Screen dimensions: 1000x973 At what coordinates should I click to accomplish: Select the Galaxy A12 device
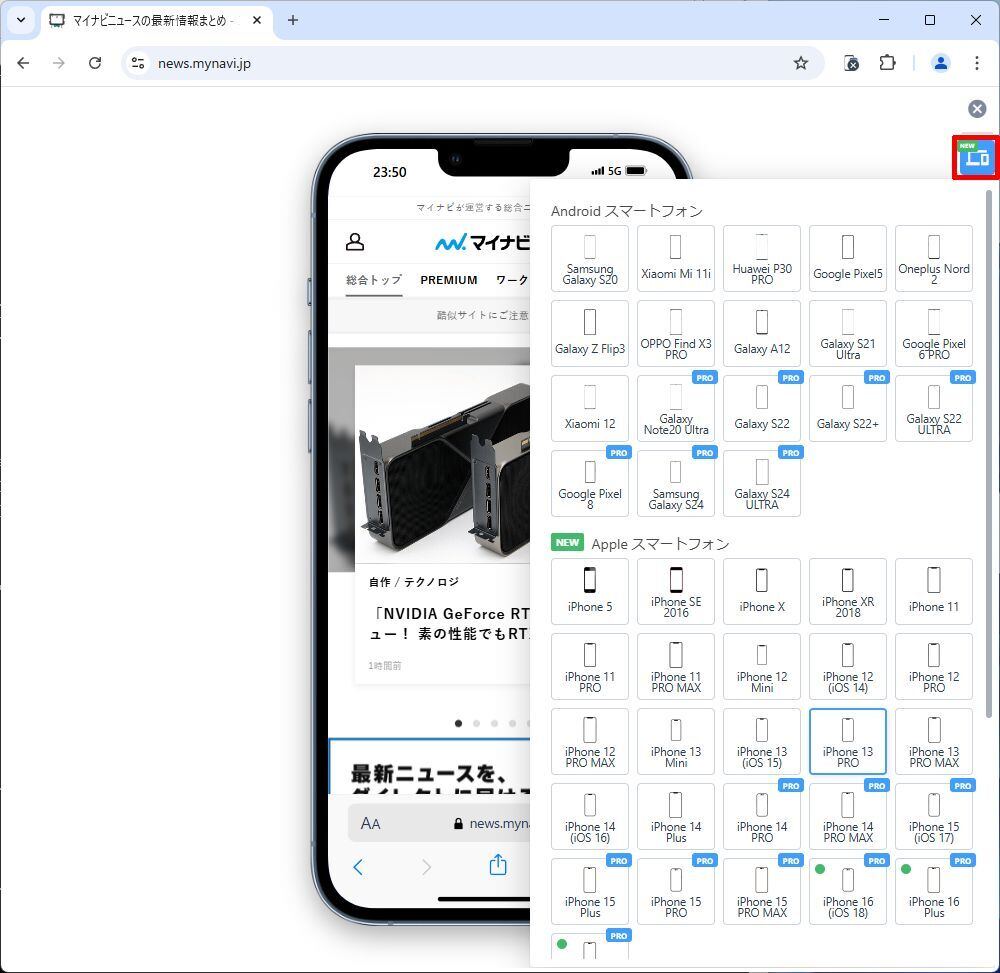(761, 333)
